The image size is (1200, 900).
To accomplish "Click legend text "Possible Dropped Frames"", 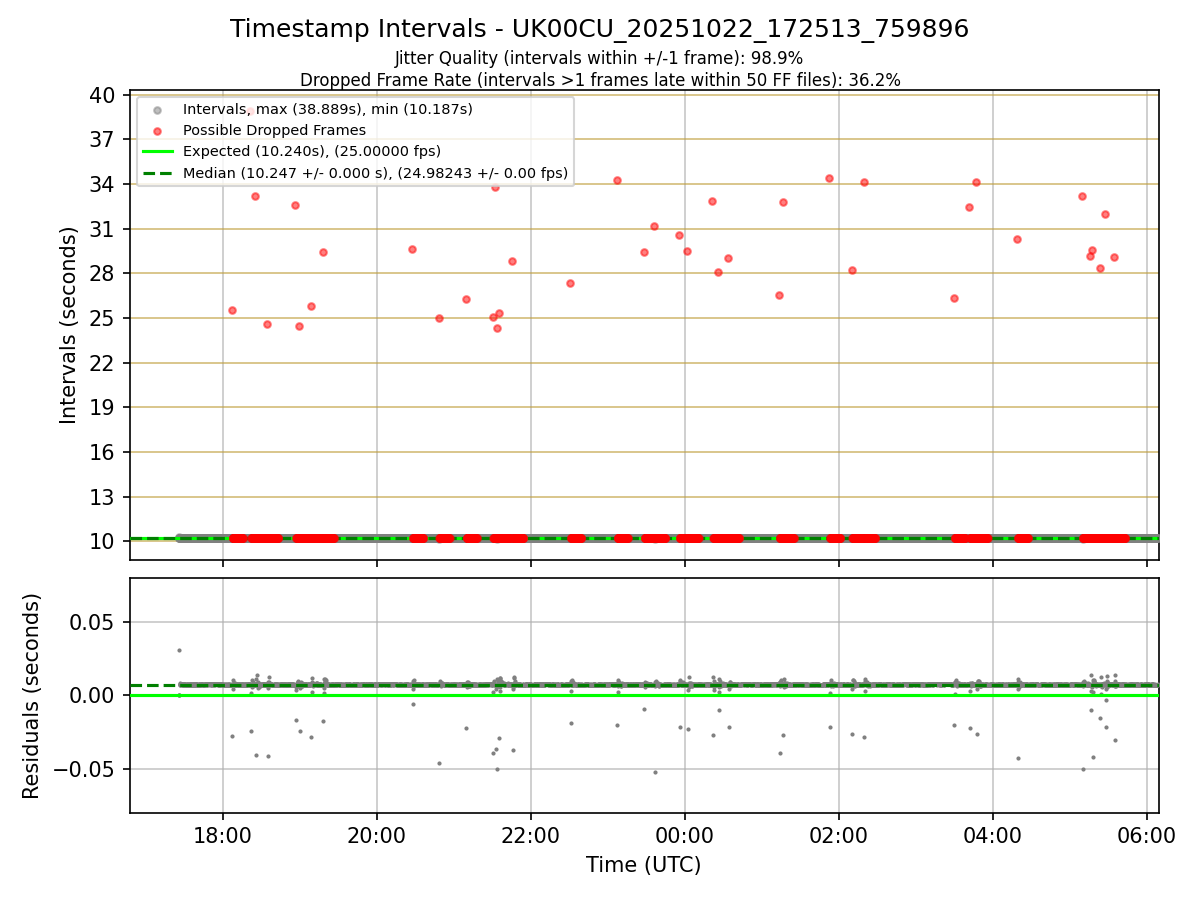I will pos(274,130).
